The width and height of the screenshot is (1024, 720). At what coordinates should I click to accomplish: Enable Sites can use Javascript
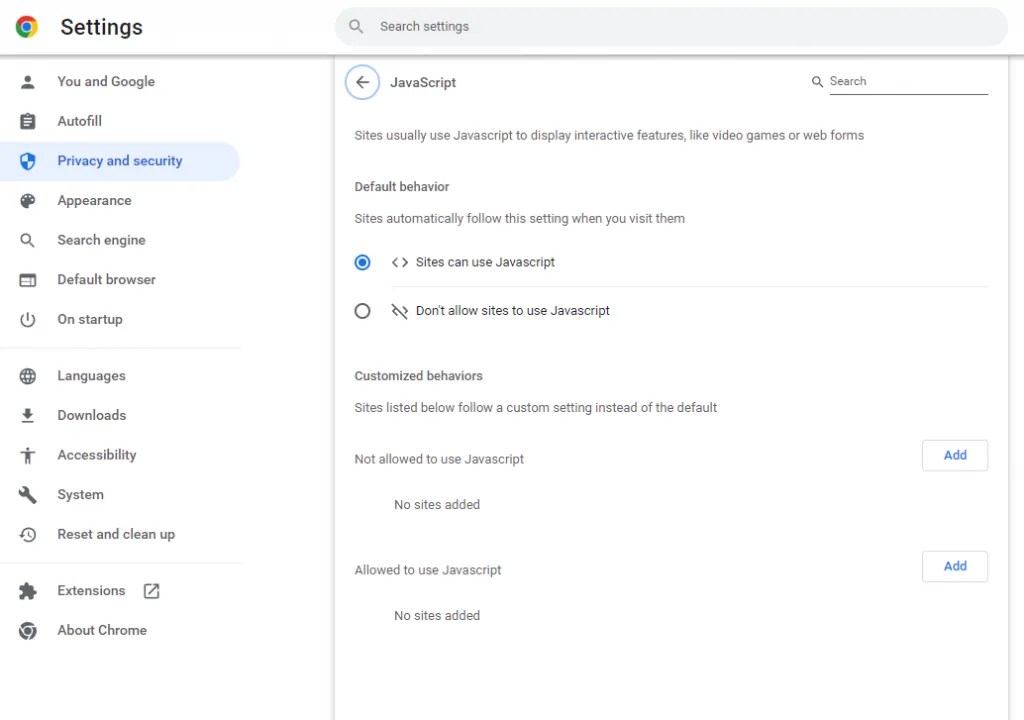(362, 262)
